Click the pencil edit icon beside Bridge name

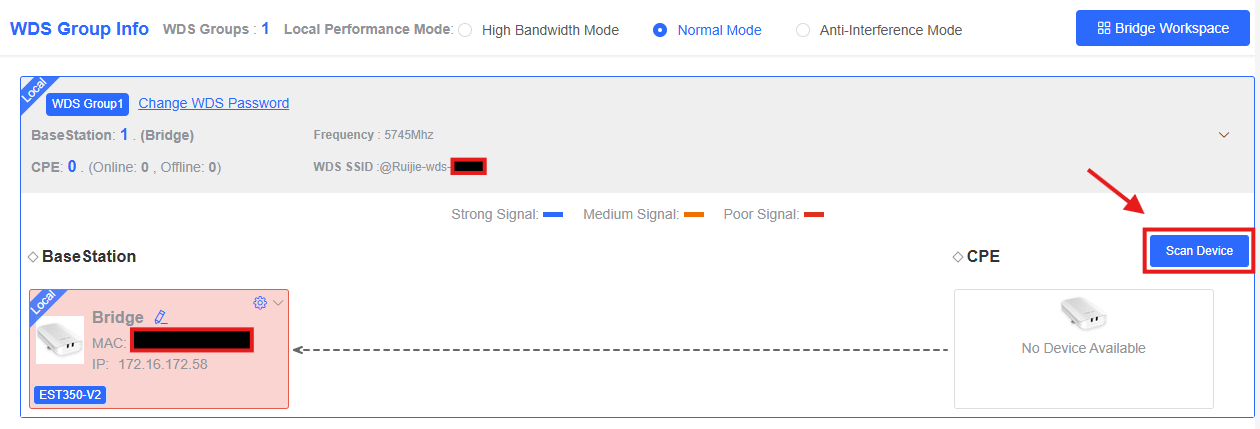click(161, 317)
